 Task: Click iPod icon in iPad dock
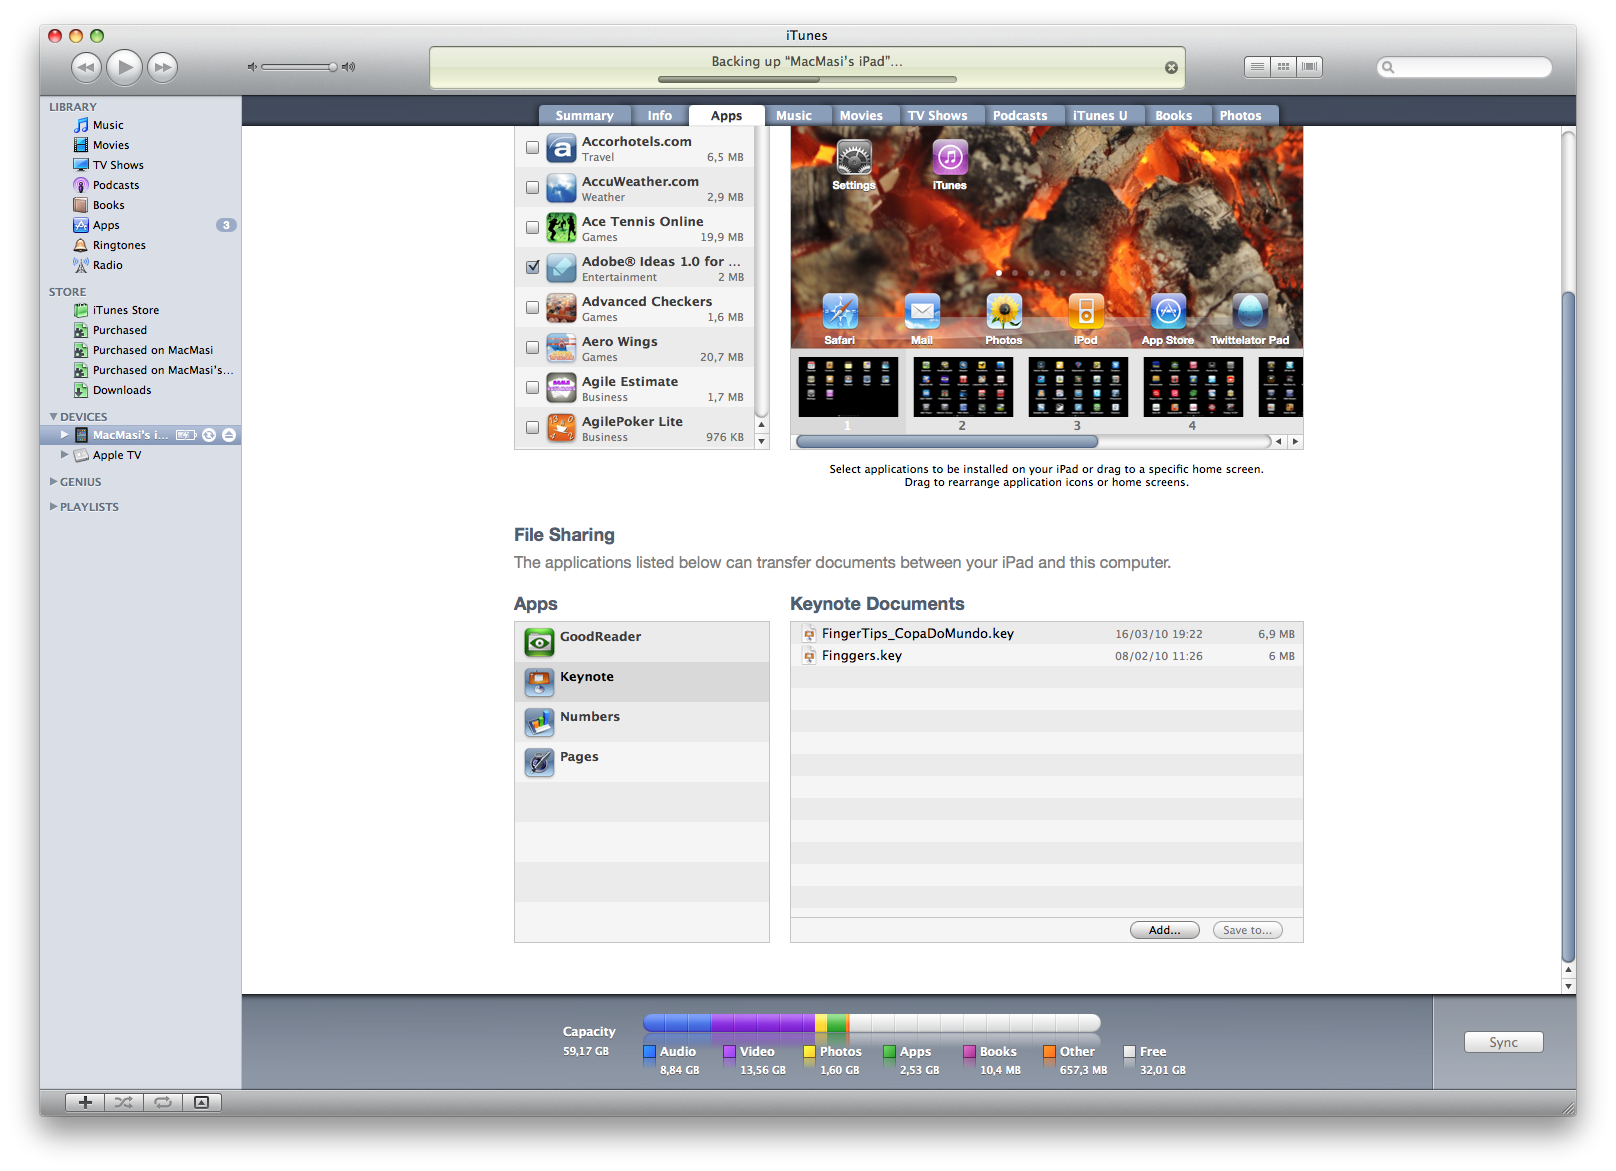tap(1086, 312)
